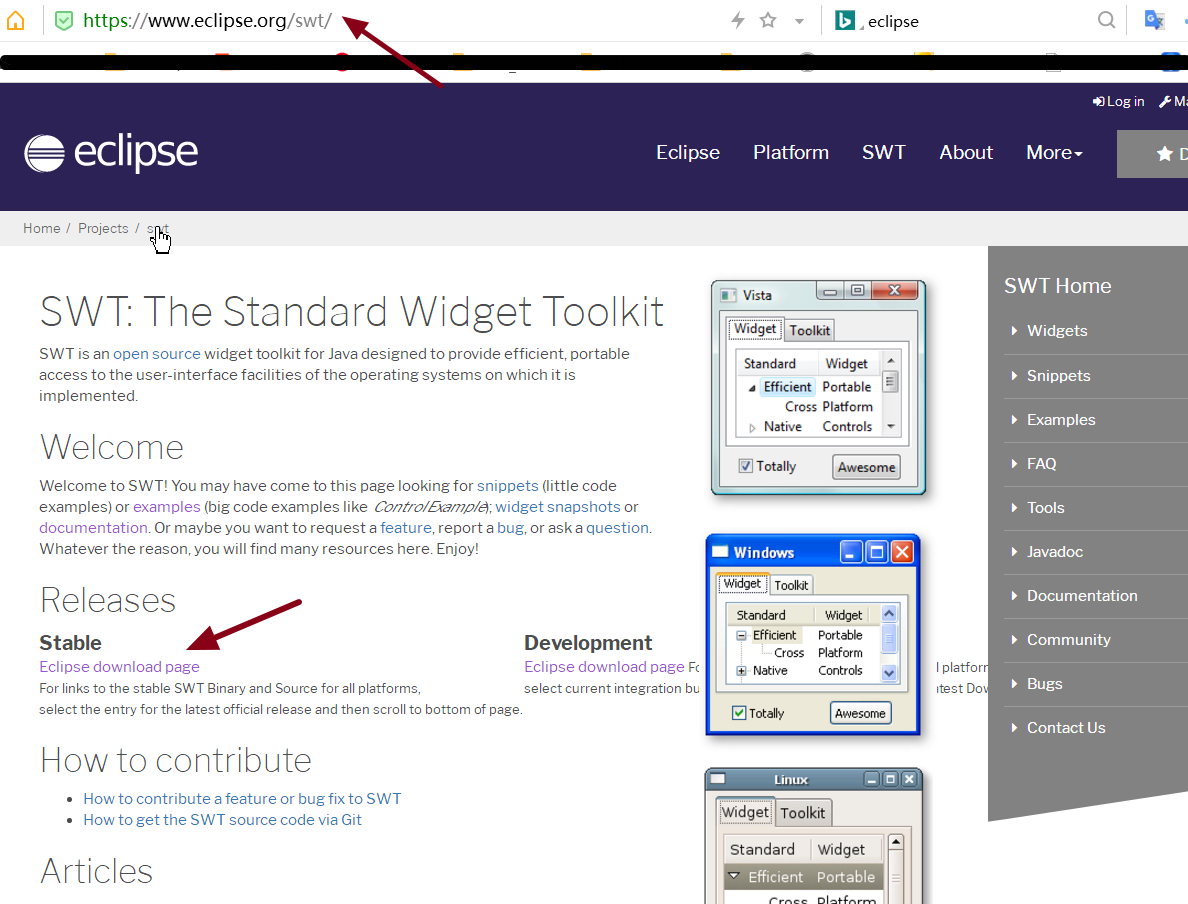Expand the Widgets sidebar item

(1057, 331)
